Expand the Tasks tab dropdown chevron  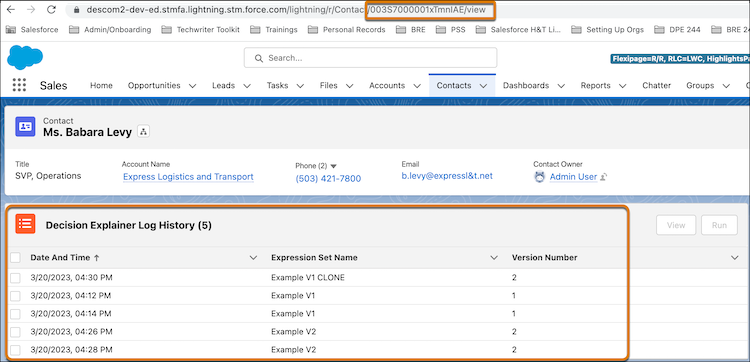click(x=300, y=86)
